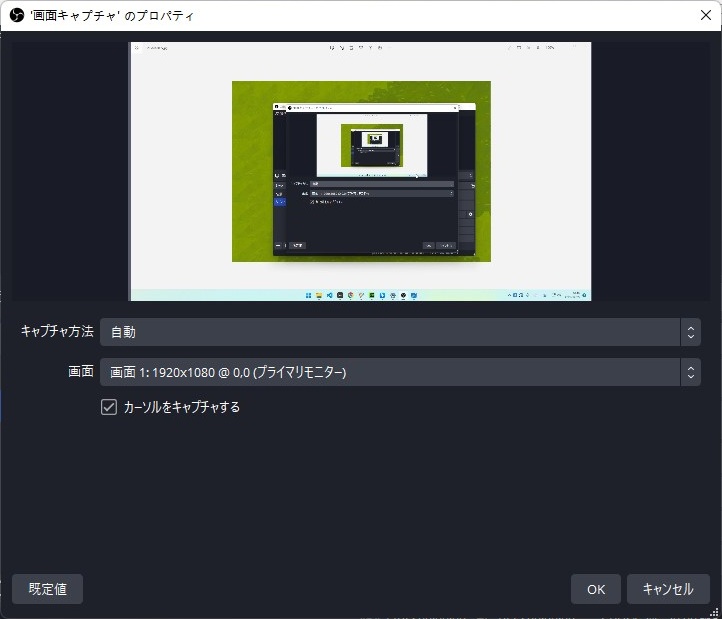Click the screen capture preview thumbnail
Image resolution: width=722 pixels, height=619 pixels.
[x=360, y=171]
